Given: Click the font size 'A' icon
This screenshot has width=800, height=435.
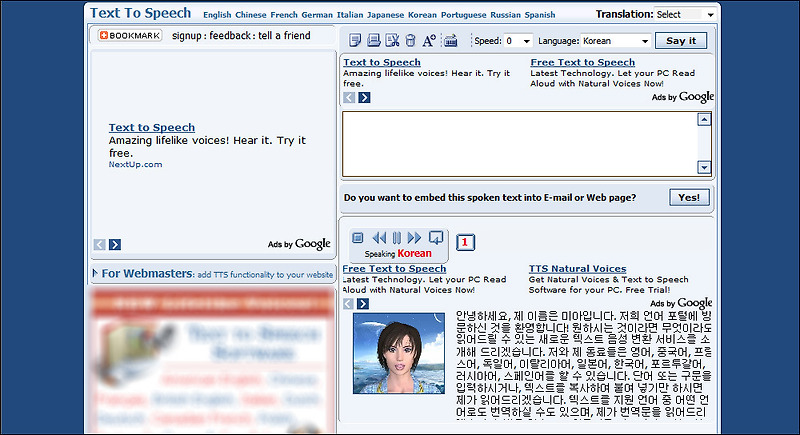Looking at the screenshot, I should point(429,40).
